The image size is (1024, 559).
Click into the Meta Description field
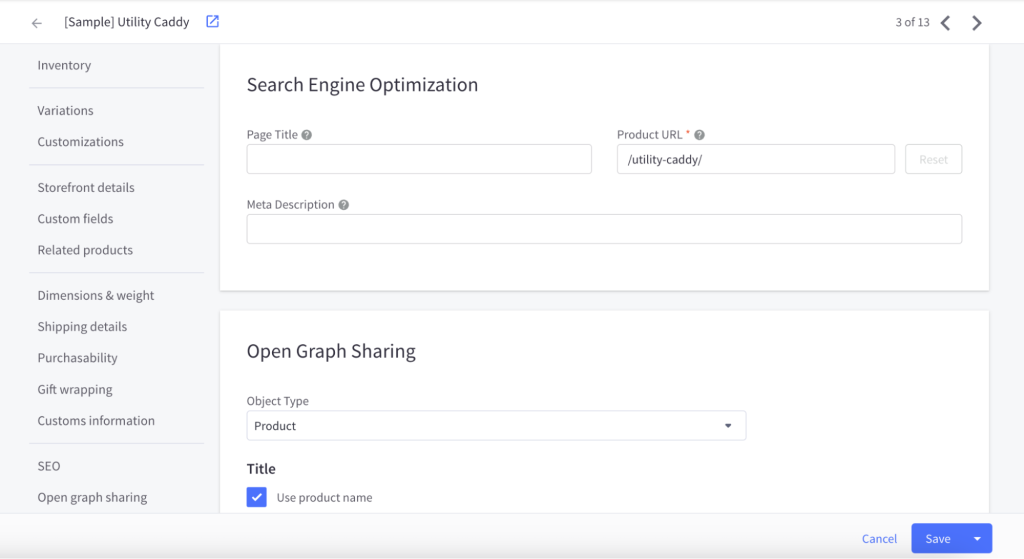604,229
